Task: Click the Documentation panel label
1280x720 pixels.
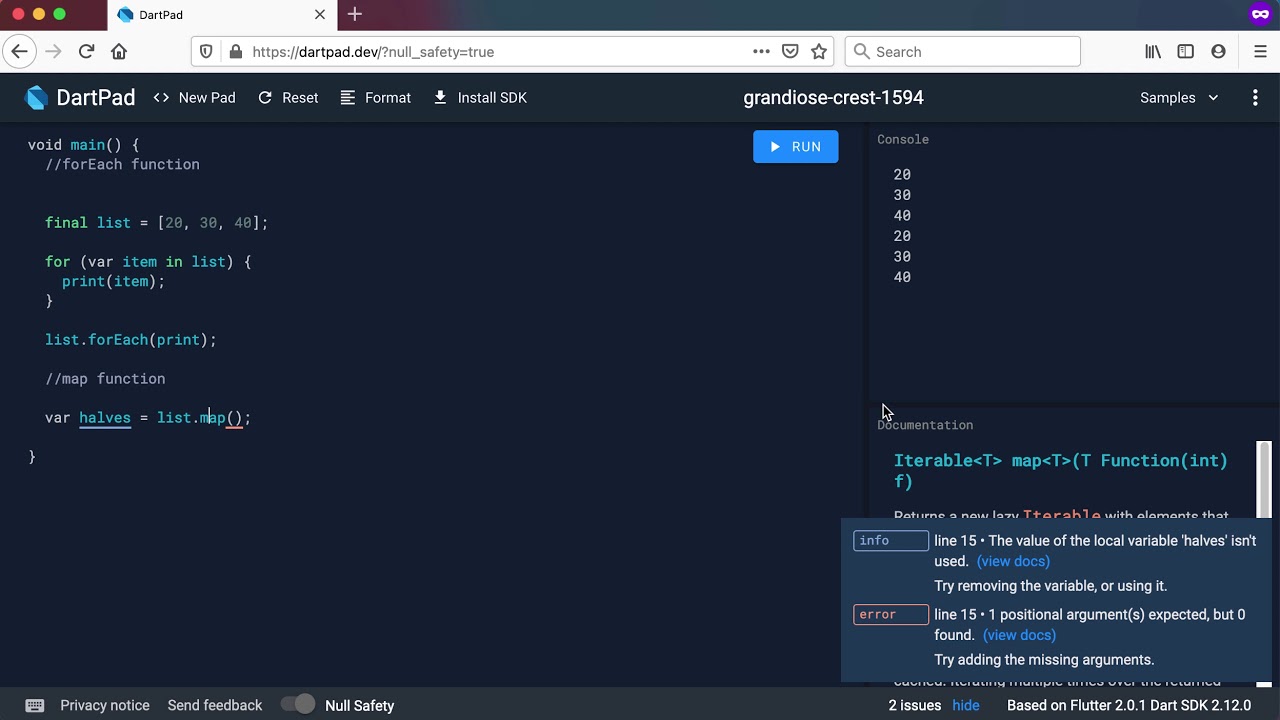Action: point(925,425)
